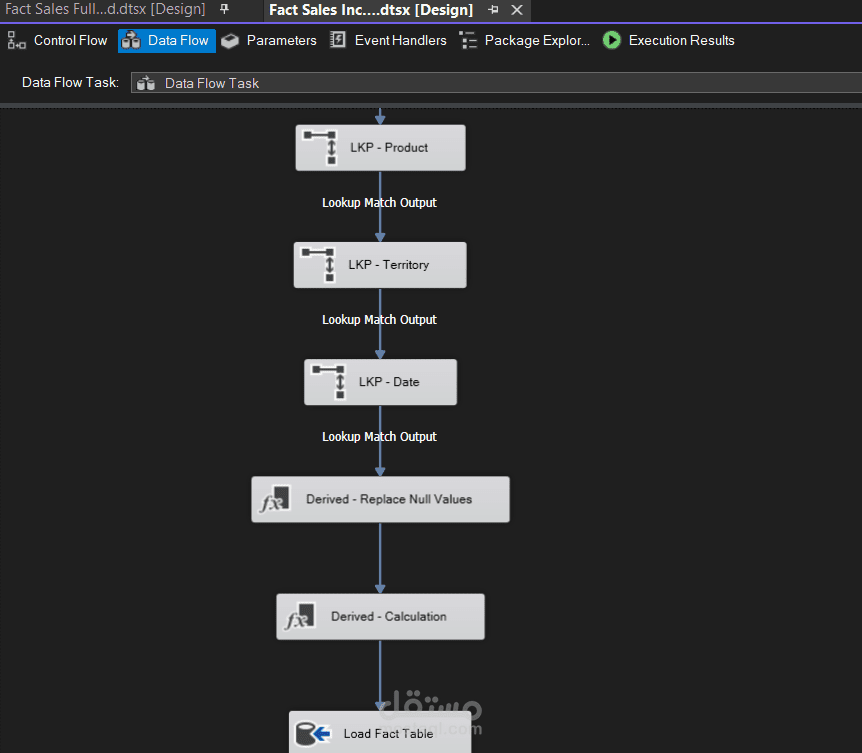The height and width of the screenshot is (753, 862).
Task: Select the LKP - Date component
Action: [x=380, y=382]
